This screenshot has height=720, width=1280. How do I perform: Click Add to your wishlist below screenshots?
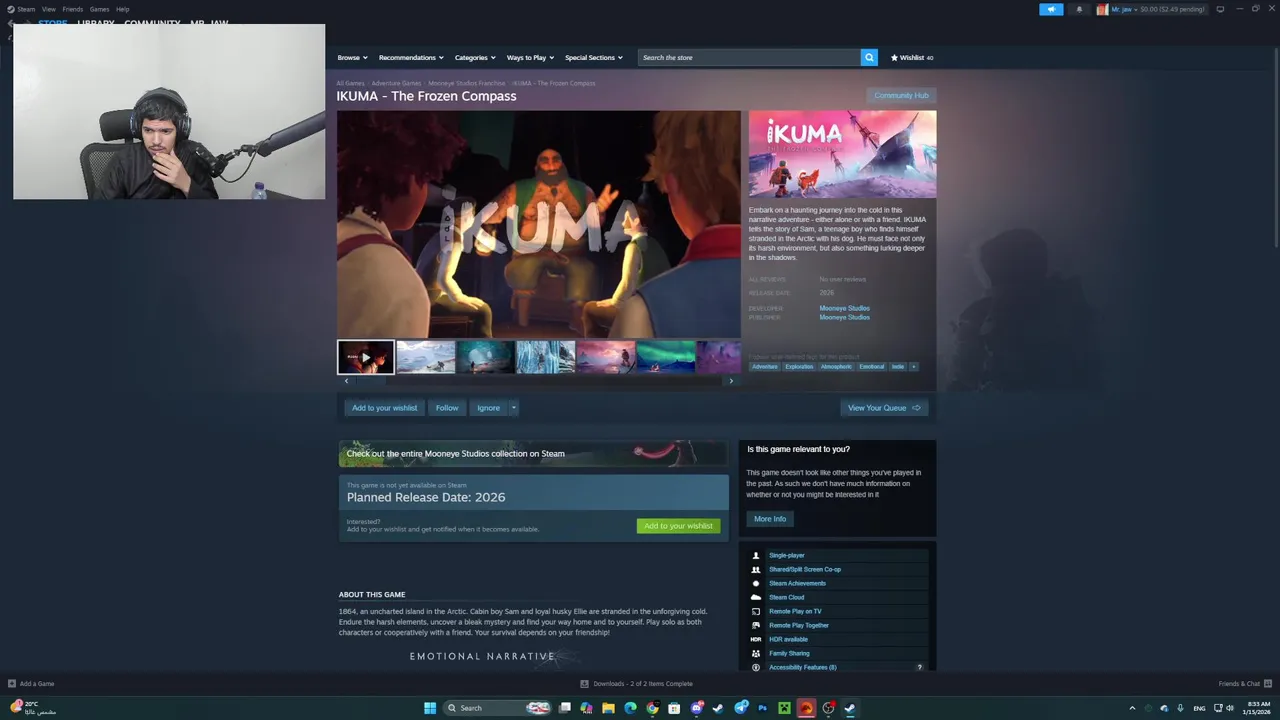(x=384, y=408)
